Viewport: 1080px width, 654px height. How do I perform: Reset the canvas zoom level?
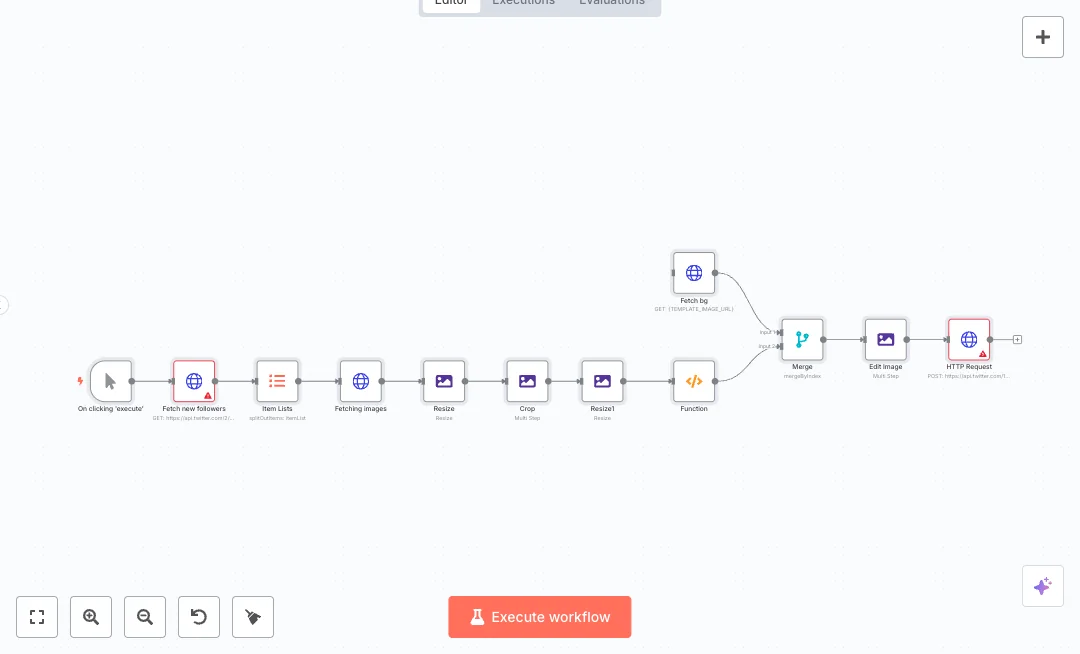pos(199,617)
